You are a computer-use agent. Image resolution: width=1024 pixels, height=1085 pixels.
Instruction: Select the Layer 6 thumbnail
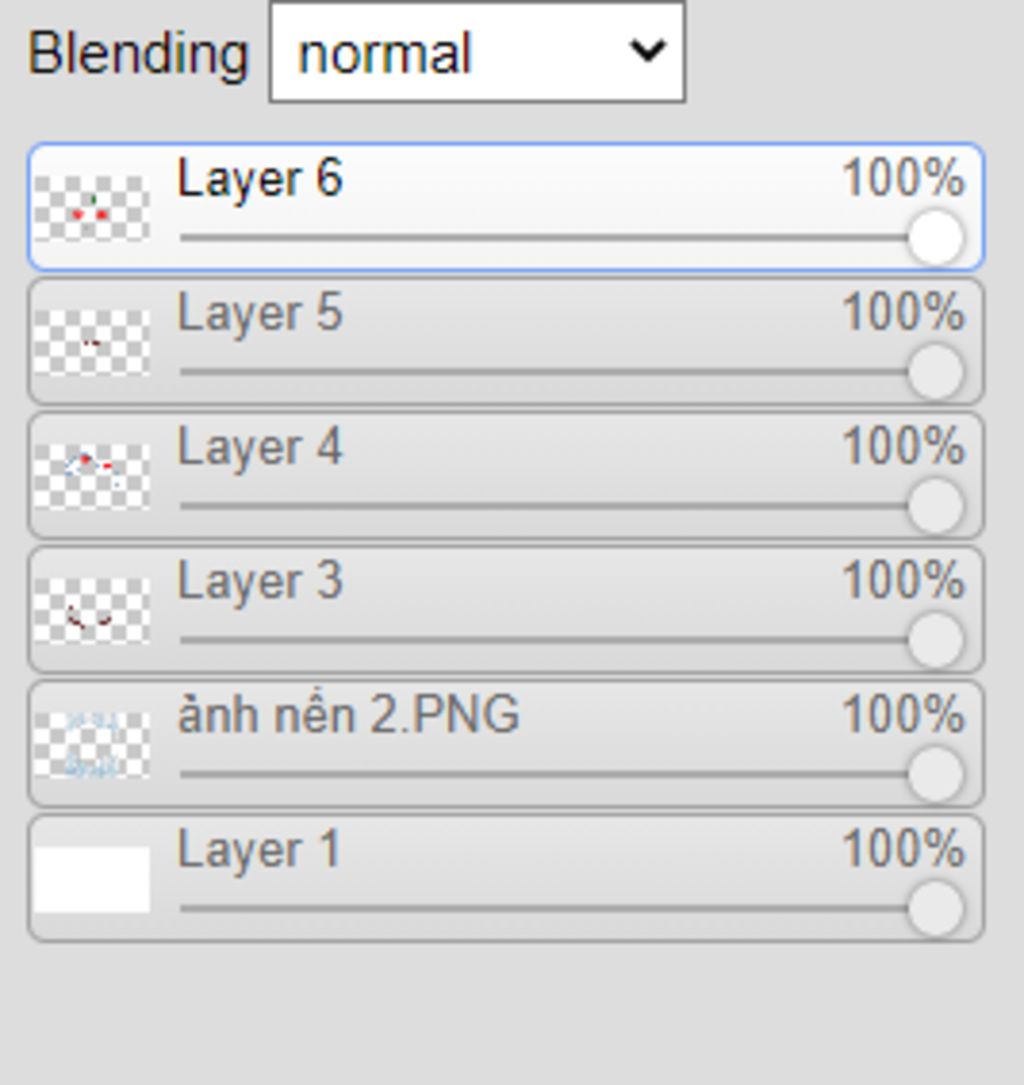[92, 208]
